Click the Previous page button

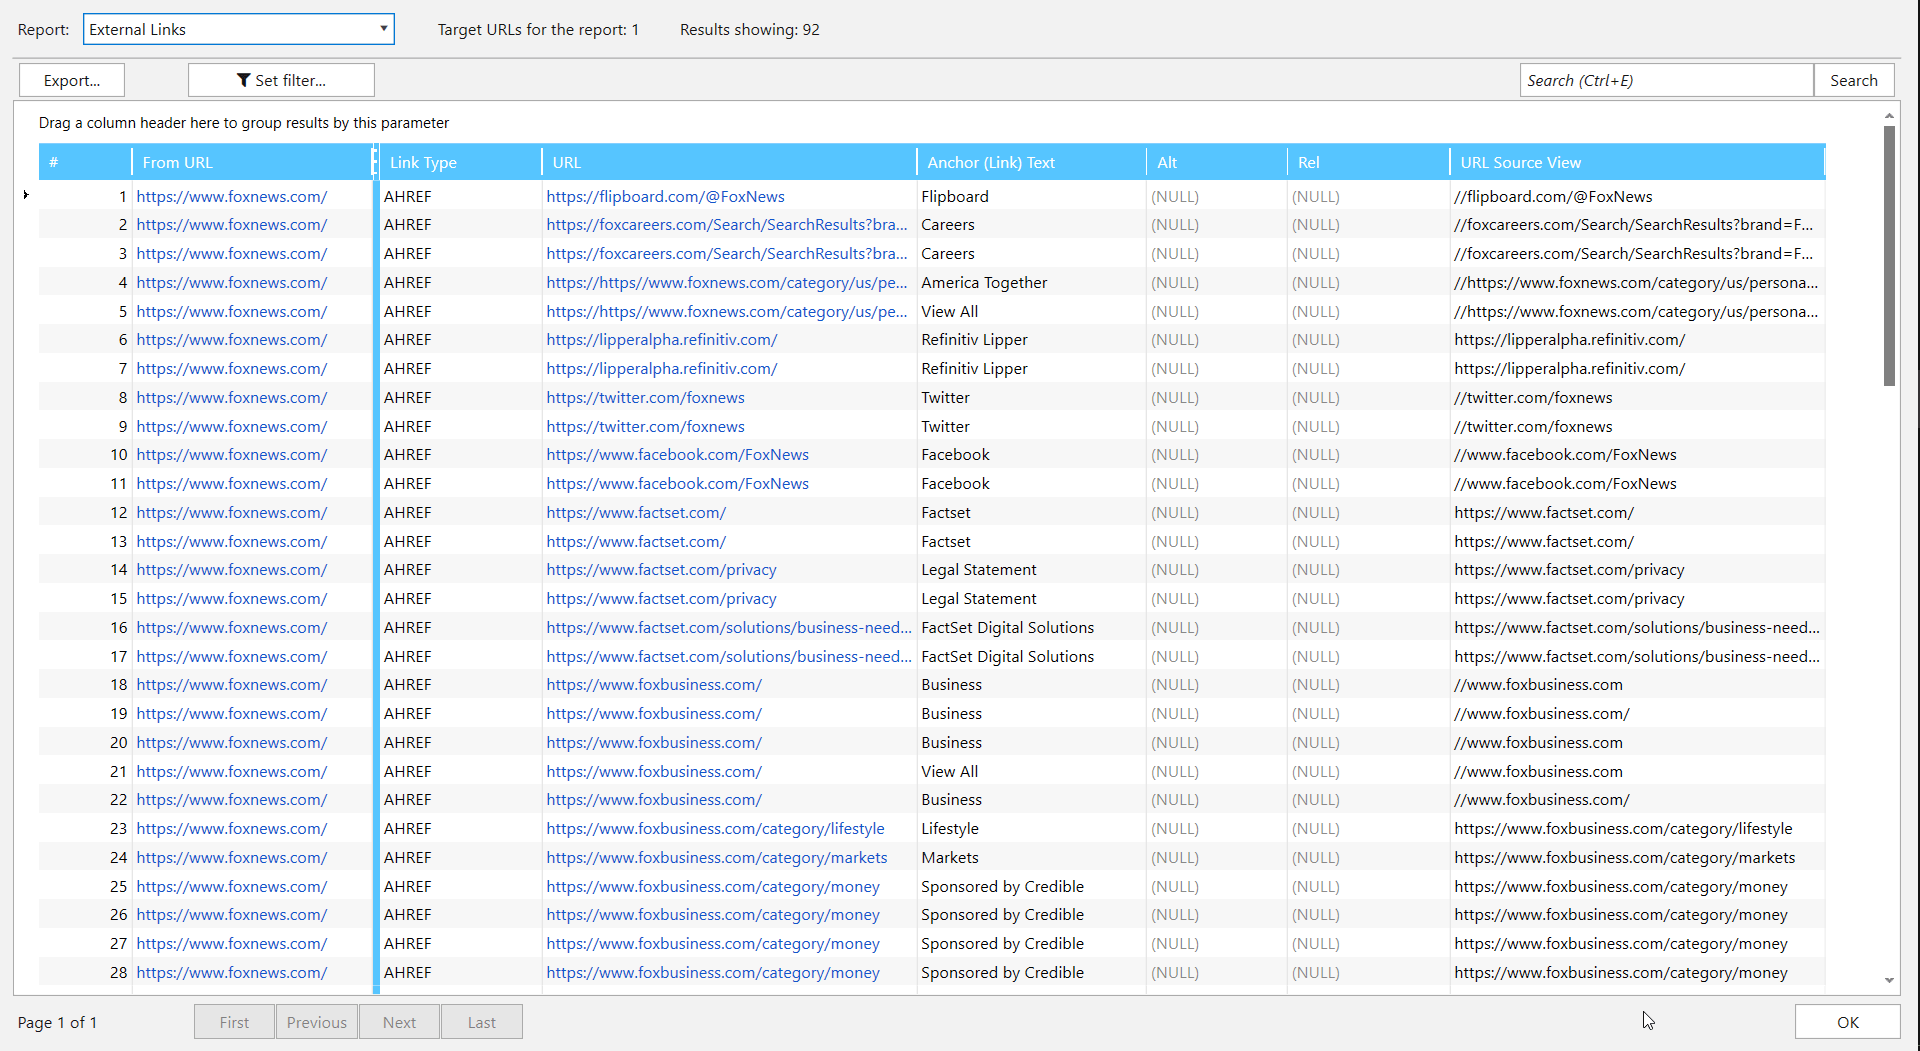point(316,1022)
